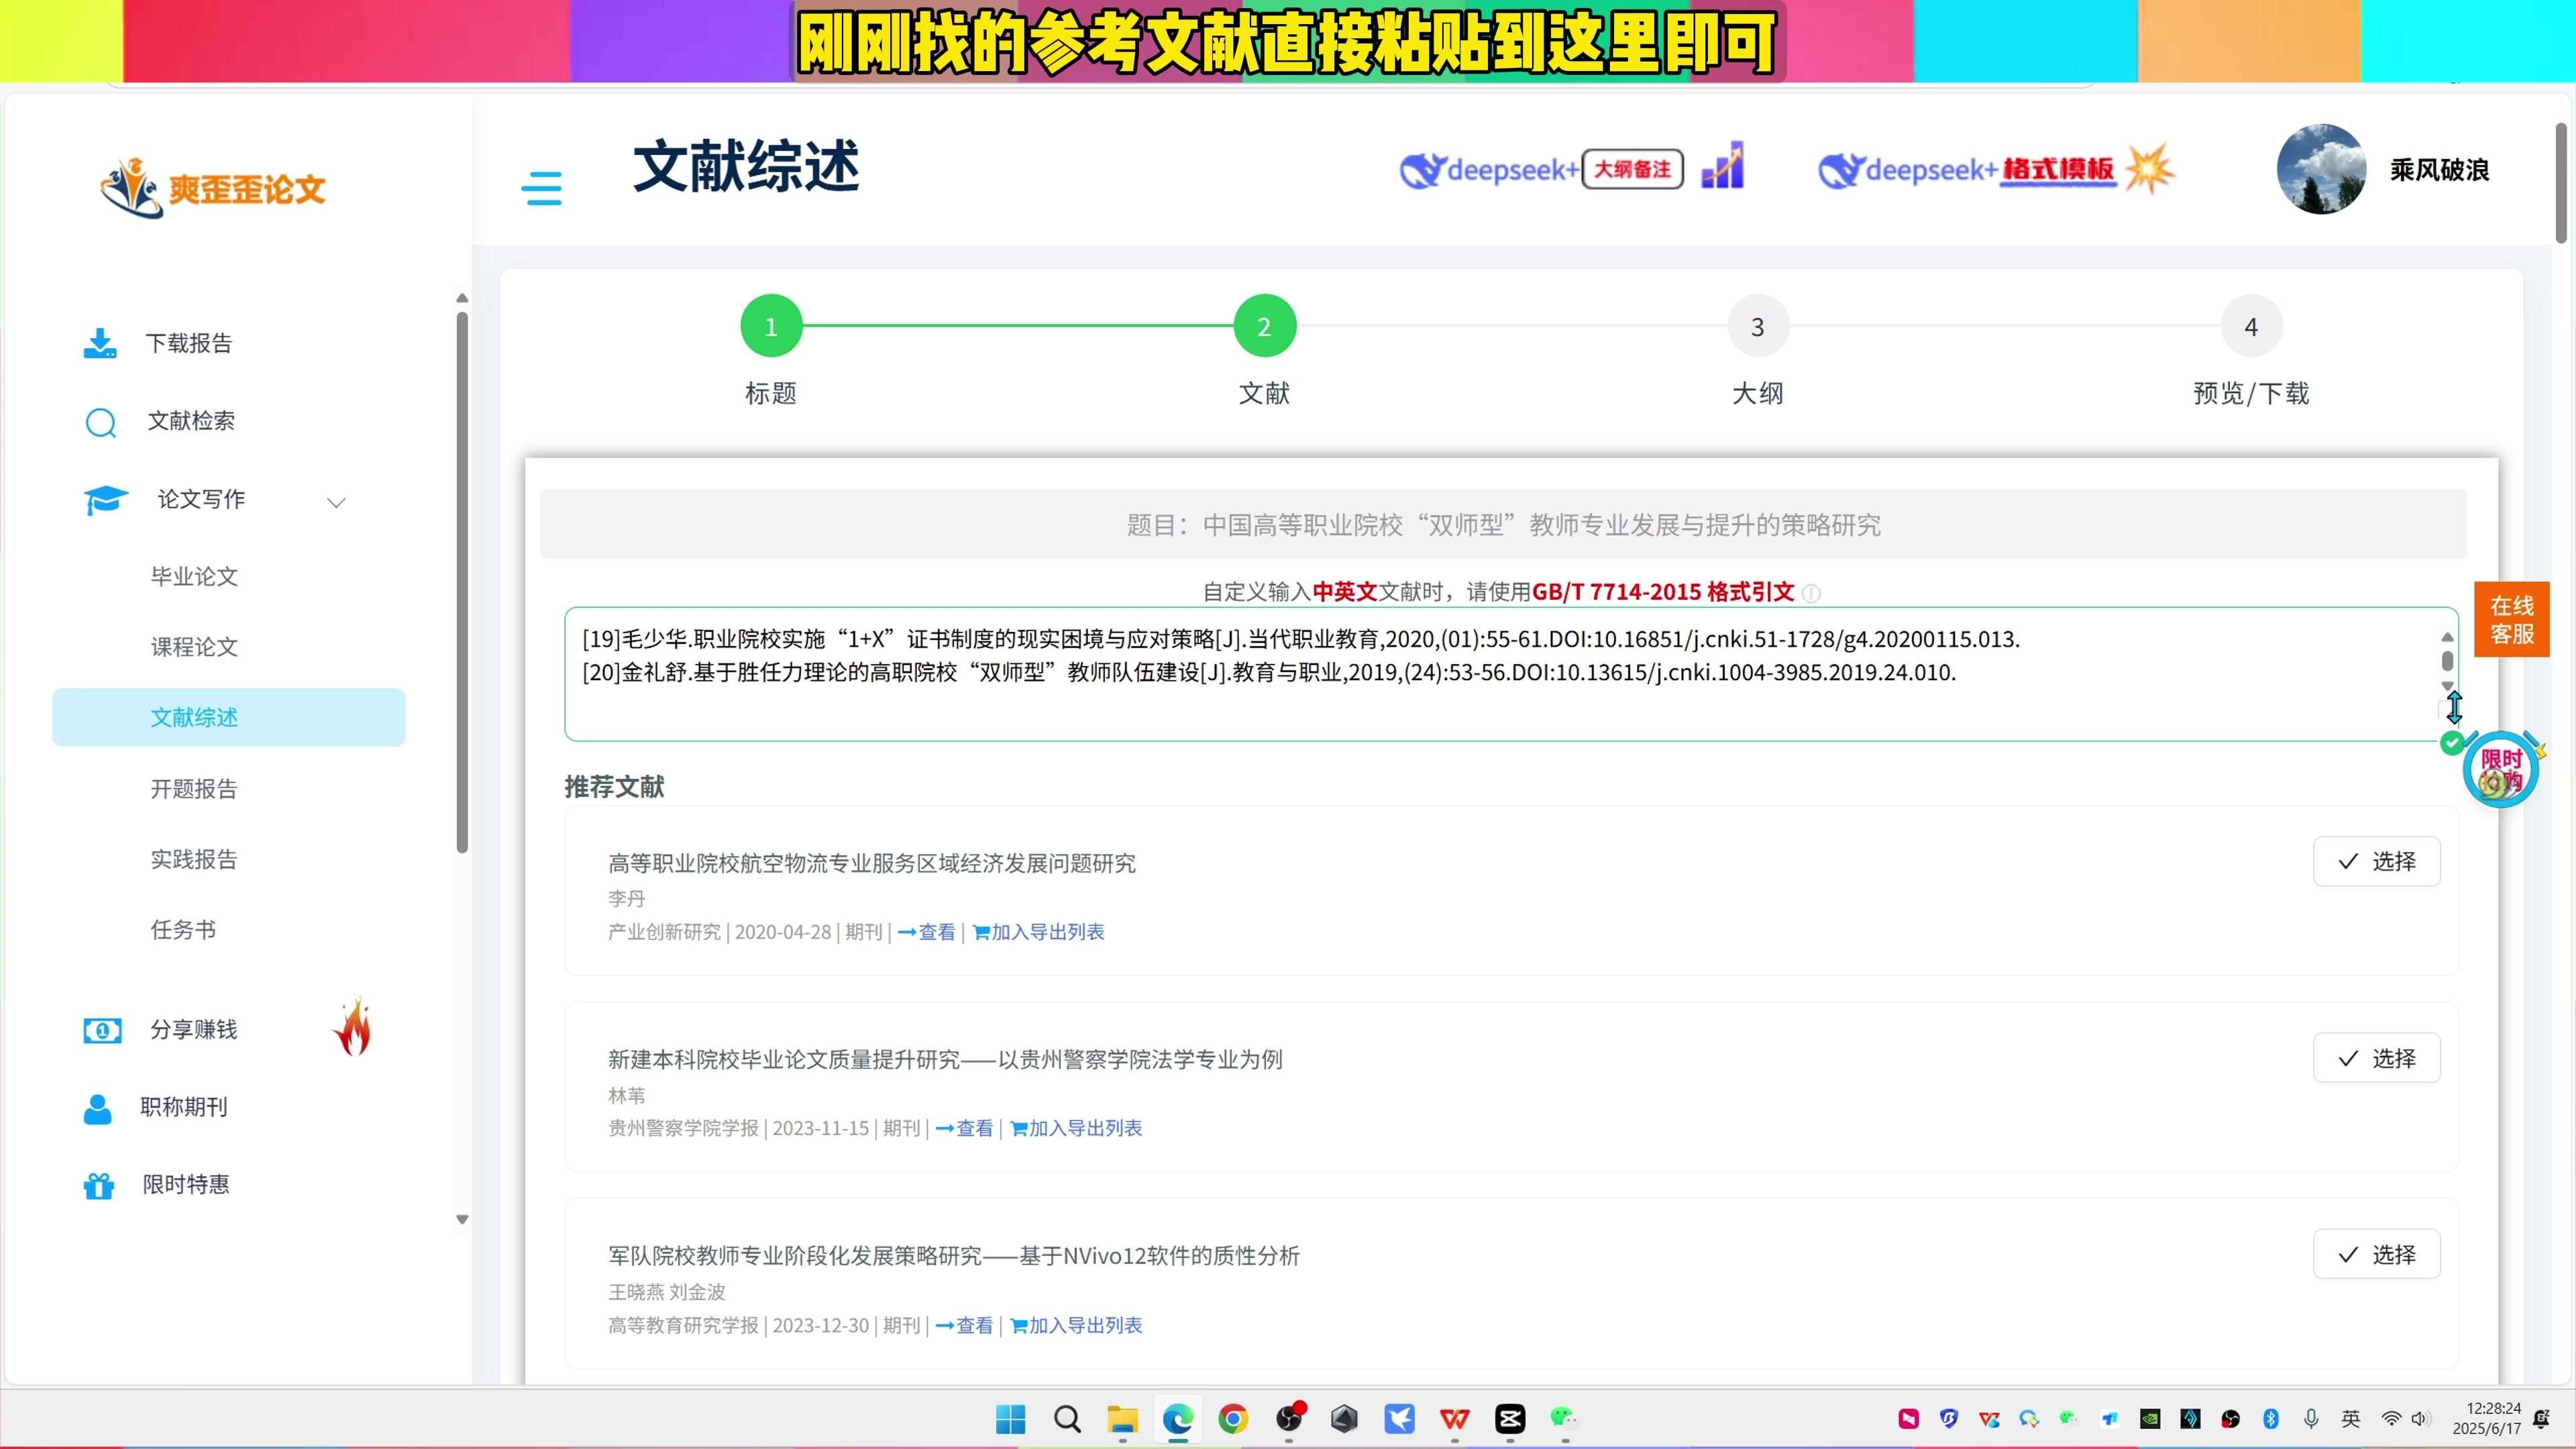Open the user avatar picture
Viewport: 2576px width, 1449px height.
coord(2321,169)
